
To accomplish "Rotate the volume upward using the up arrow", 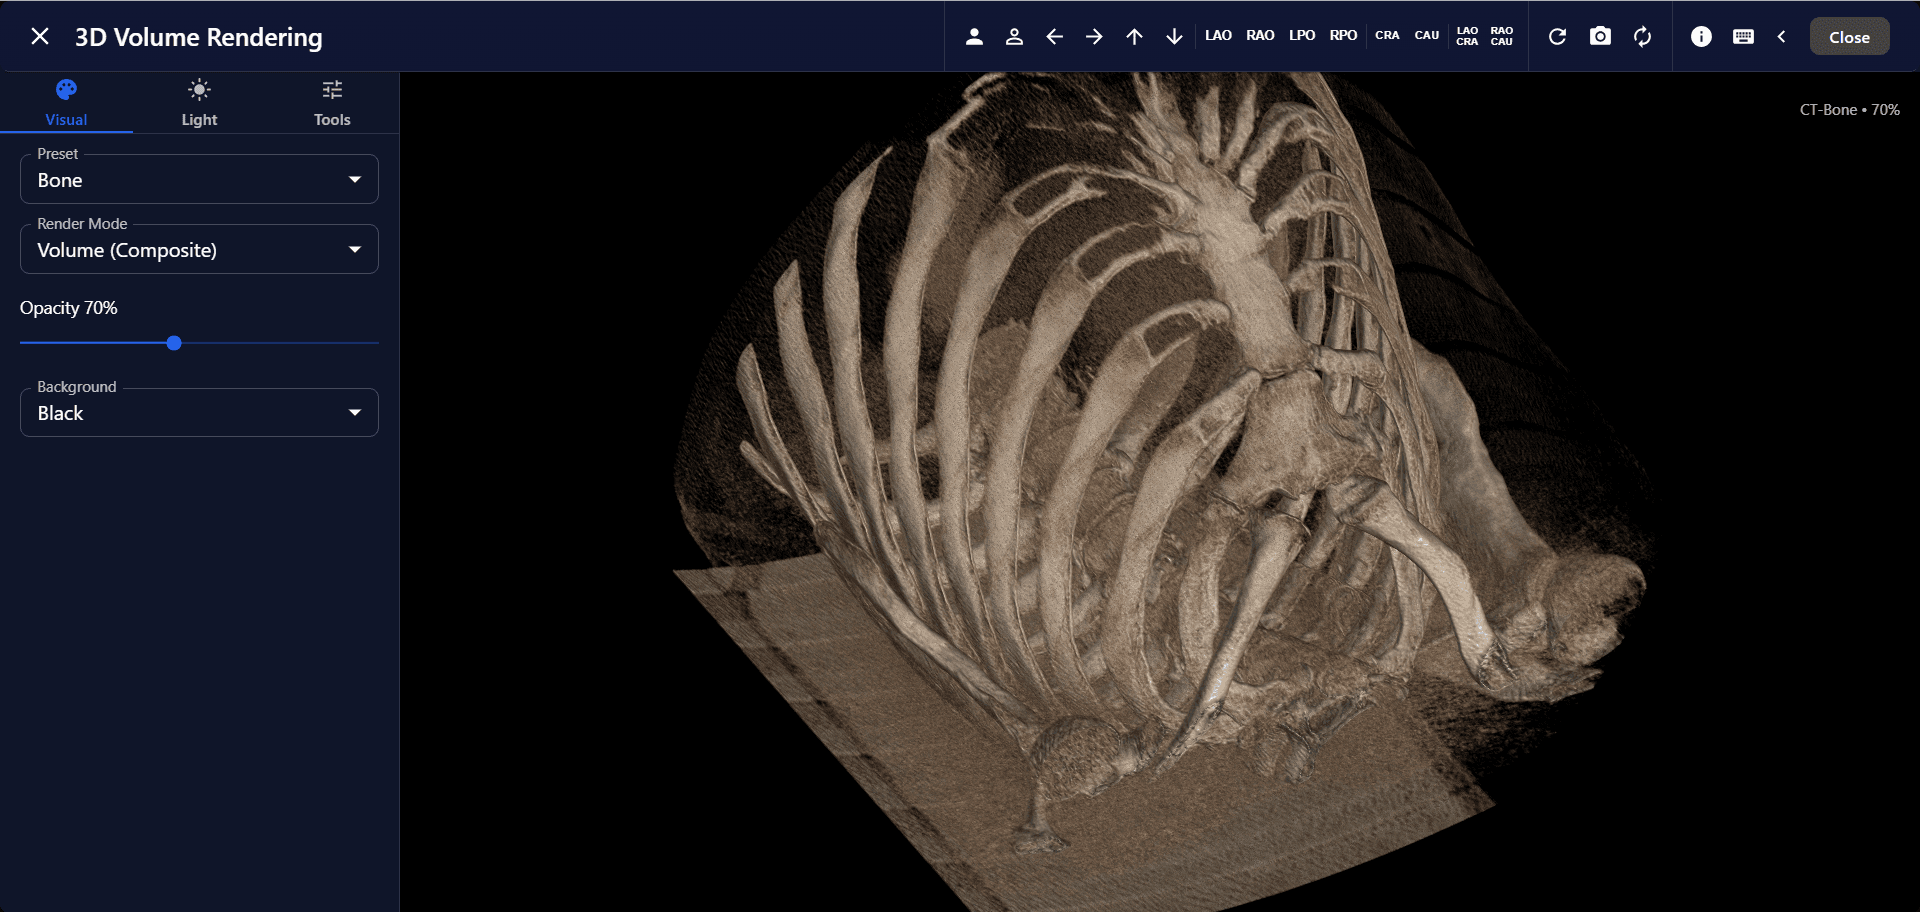I will (x=1134, y=36).
